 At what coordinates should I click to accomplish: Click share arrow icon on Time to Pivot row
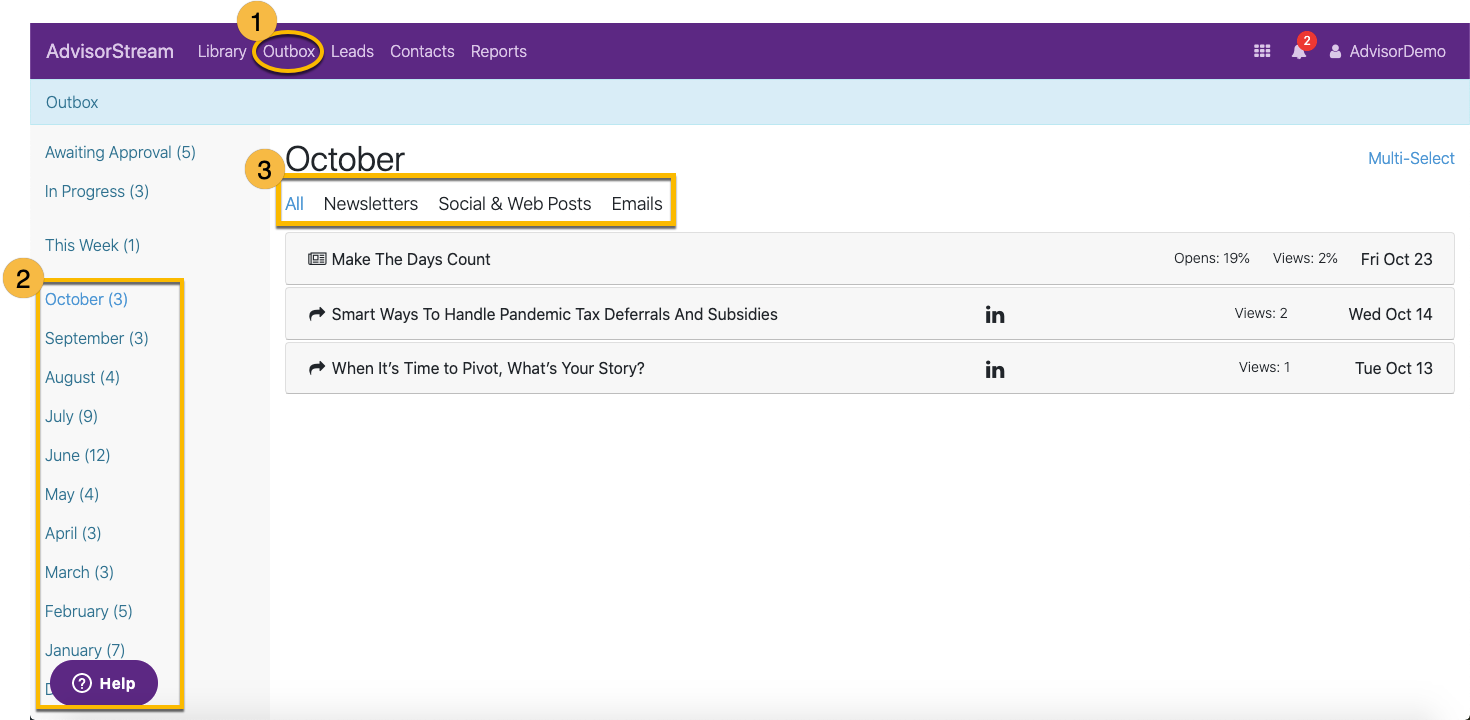pyautogui.click(x=317, y=368)
